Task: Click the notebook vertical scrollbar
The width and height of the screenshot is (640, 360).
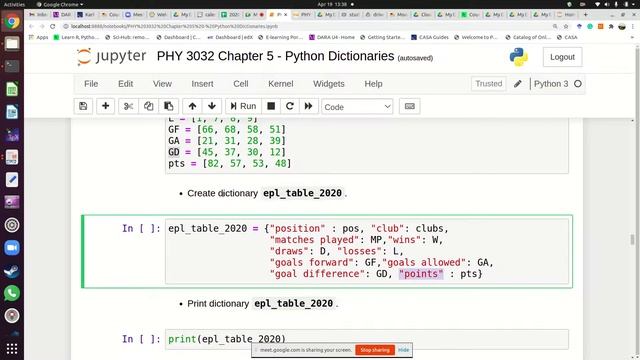Action: (632, 239)
